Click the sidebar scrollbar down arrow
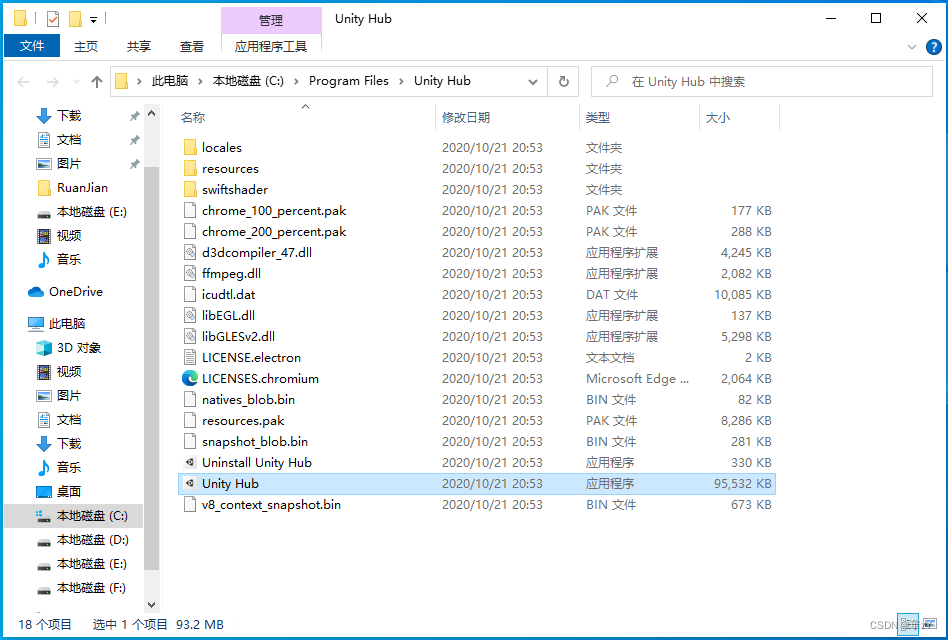 (152, 604)
